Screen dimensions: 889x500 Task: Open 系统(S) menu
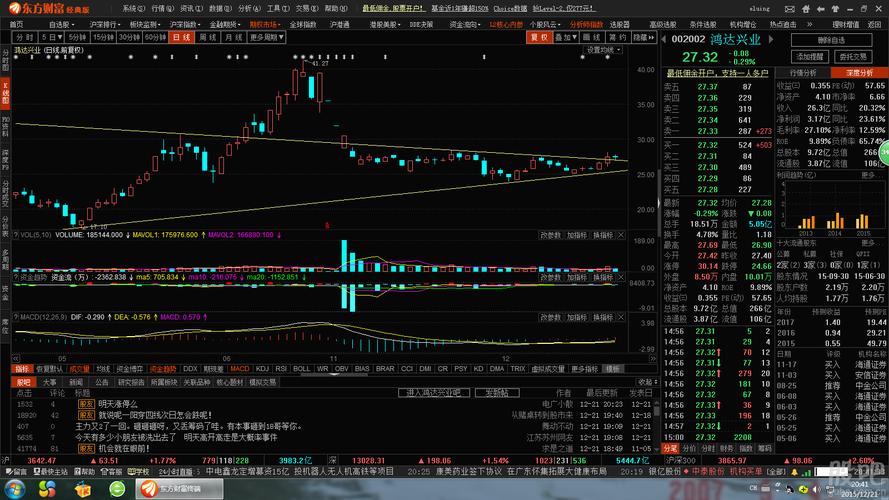tap(134, 9)
